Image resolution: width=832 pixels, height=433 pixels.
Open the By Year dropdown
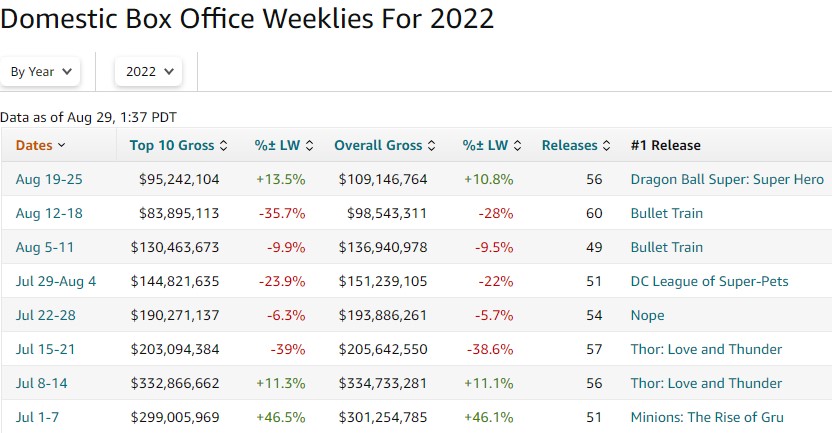tap(40, 71)
